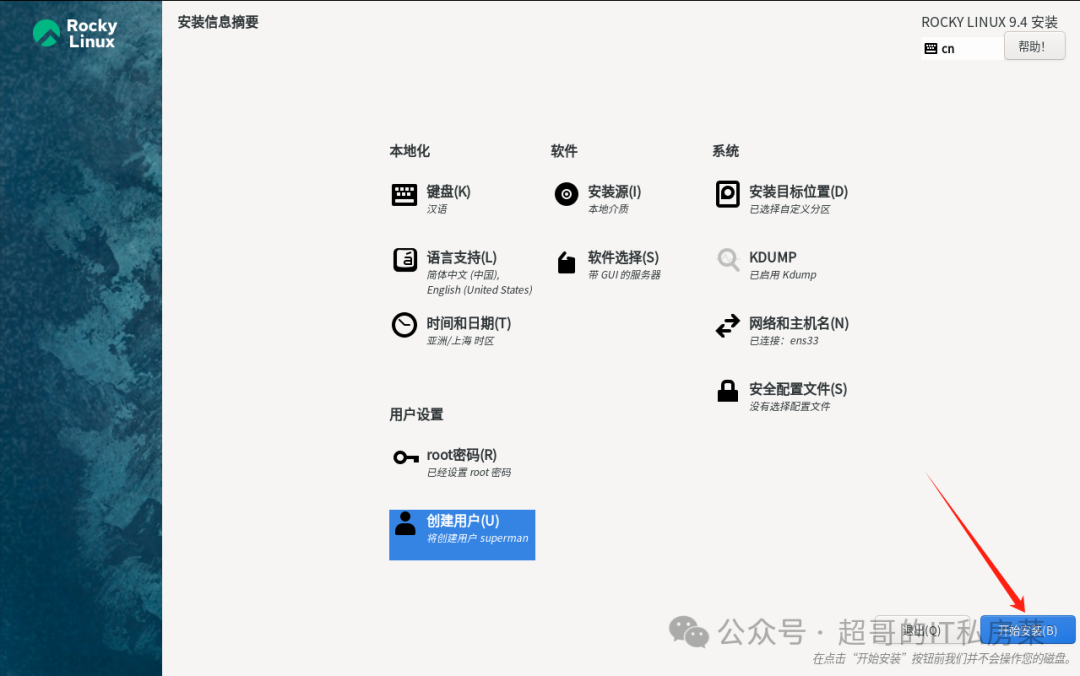Image resolution: width=1080 pixels, height=676 pixels.
Task: Click the 网络和主机名 network arrows icon
Action: pos(727,324)
